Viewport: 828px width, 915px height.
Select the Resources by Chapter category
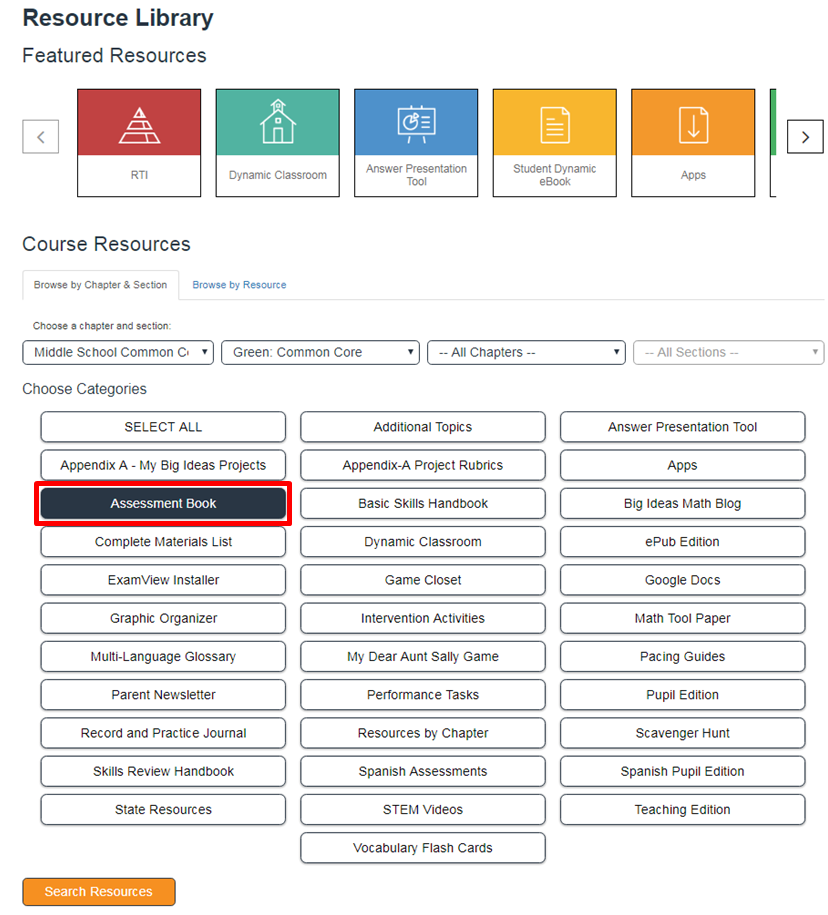click(x=423, y=733)
